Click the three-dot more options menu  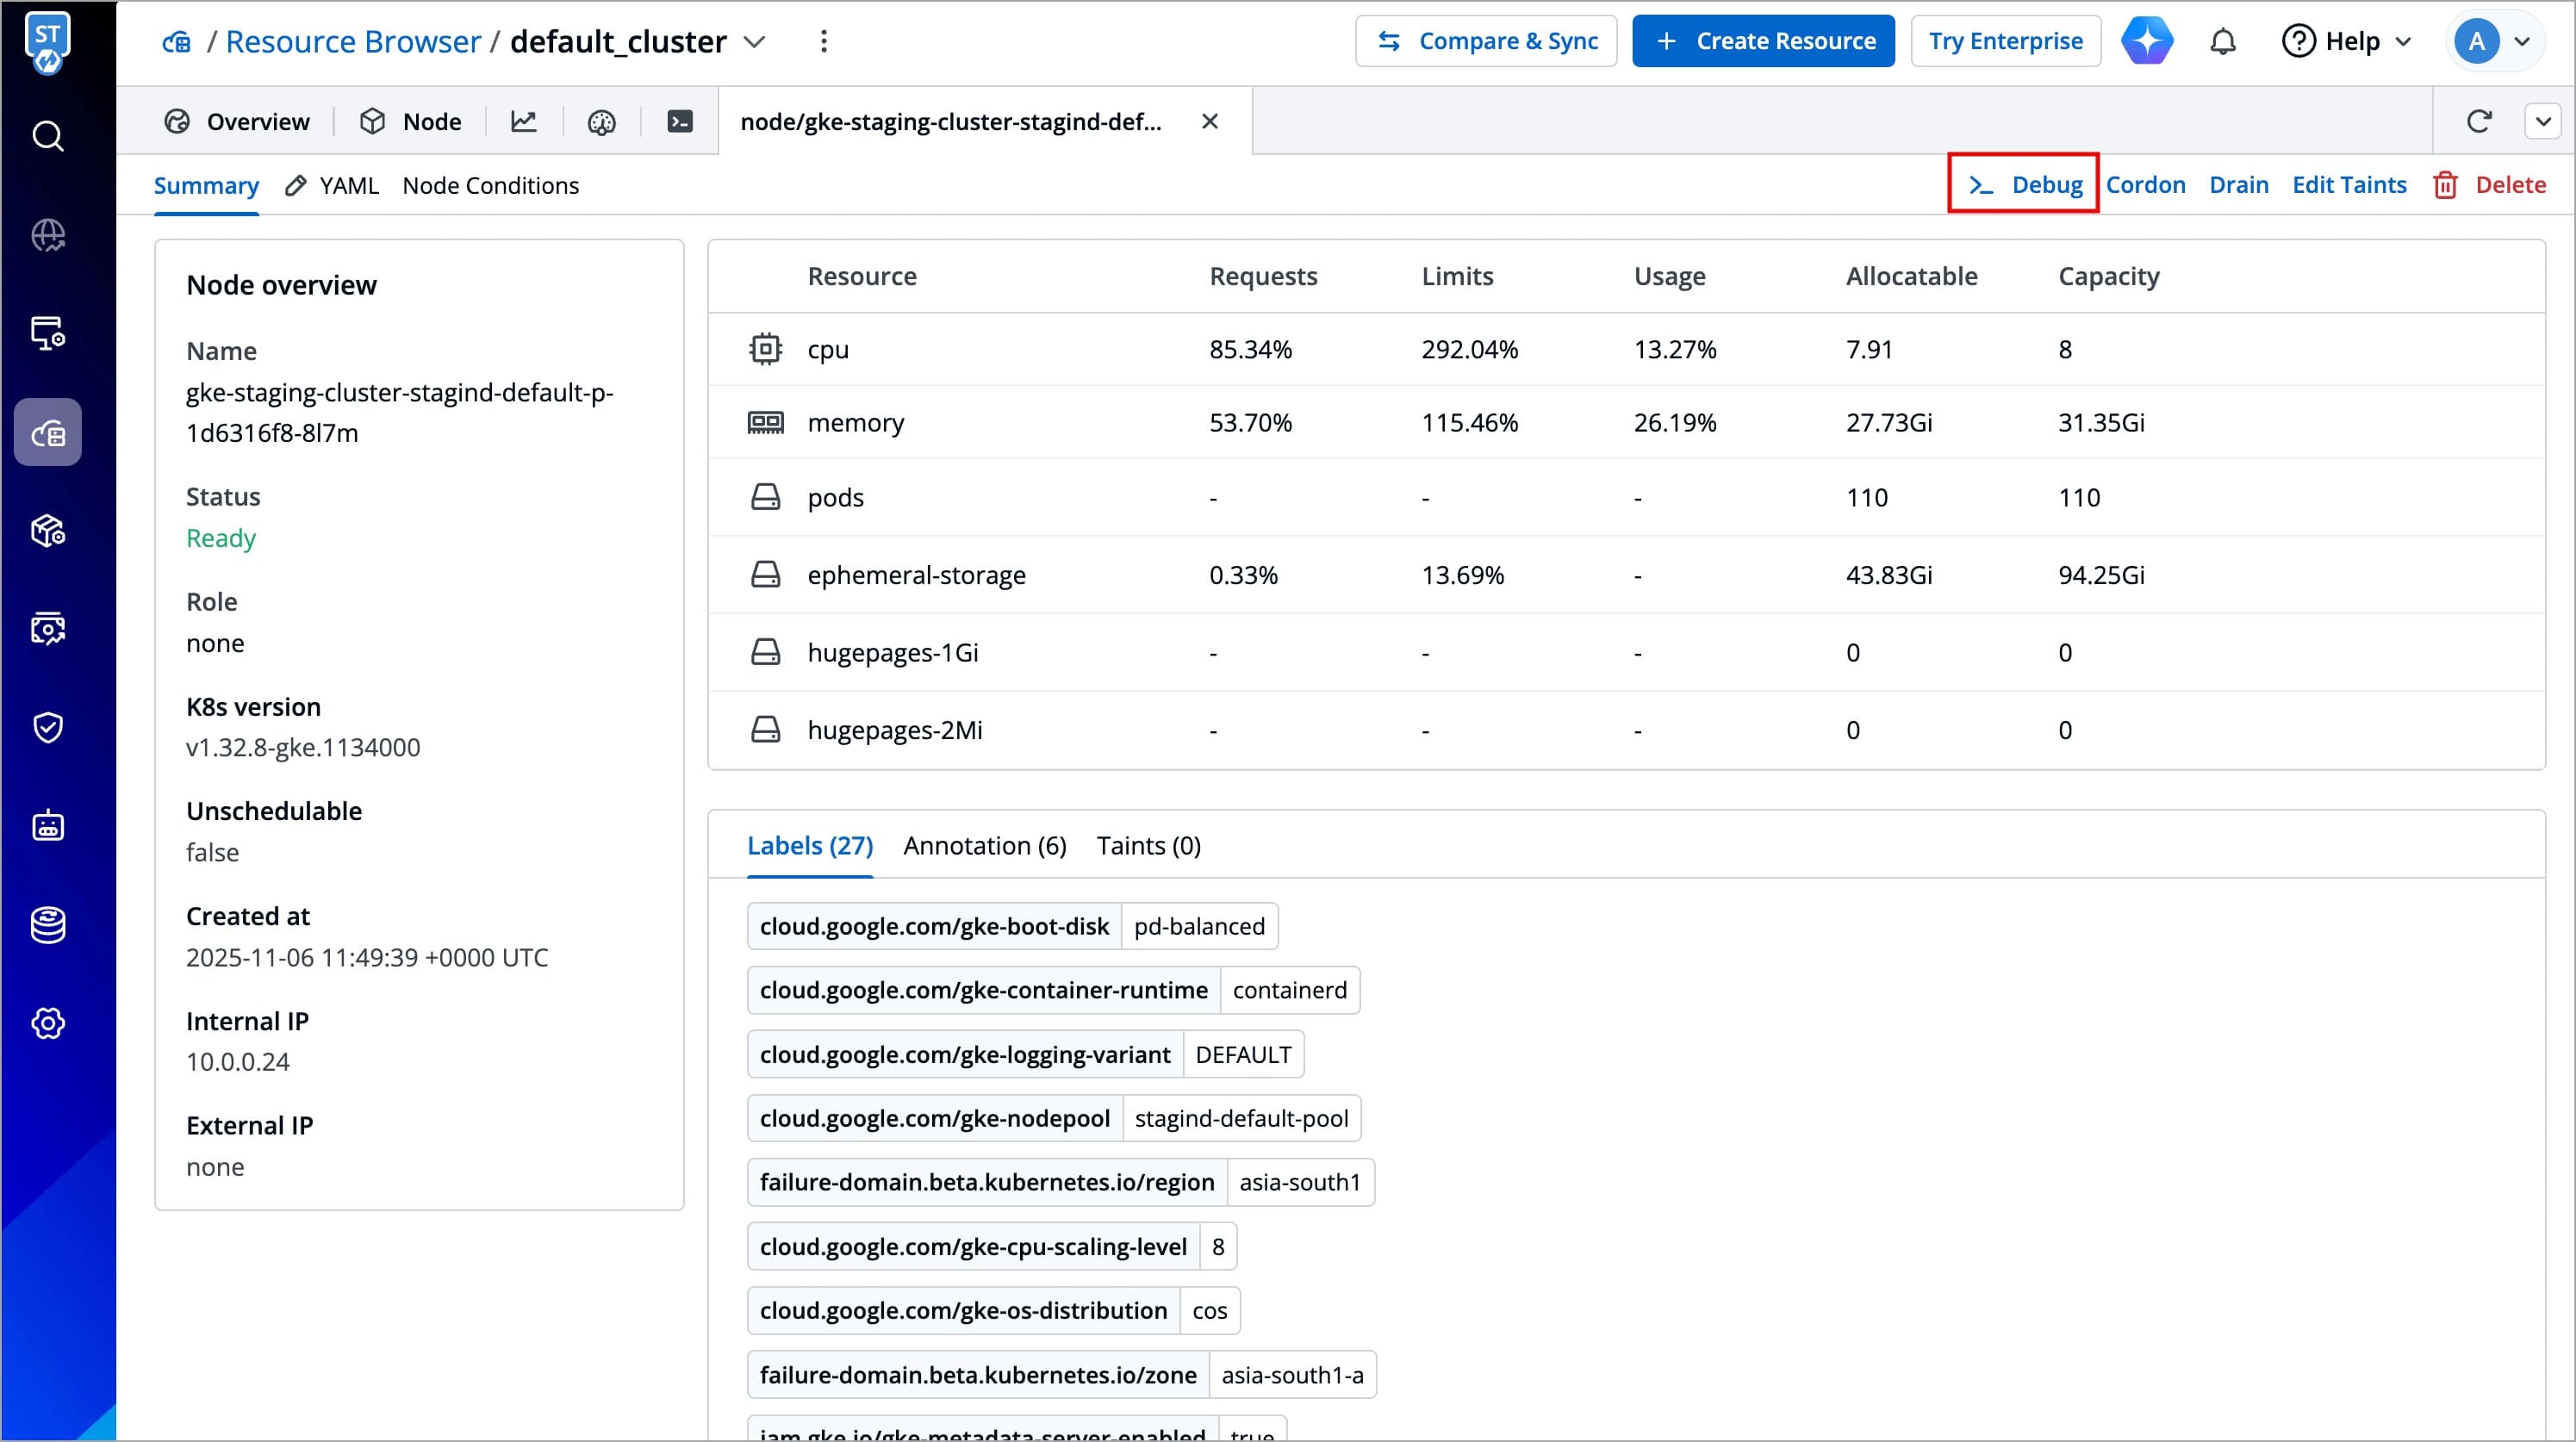coord(824,42)
